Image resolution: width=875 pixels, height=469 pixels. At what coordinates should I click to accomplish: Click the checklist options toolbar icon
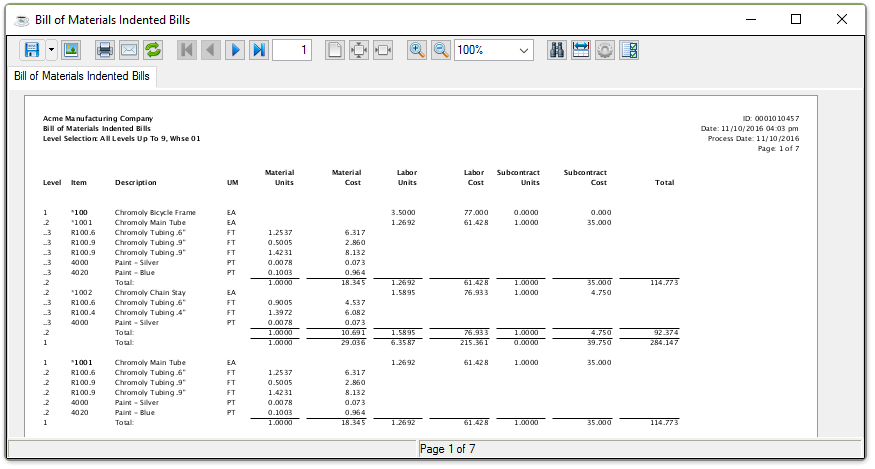click(x=629, y=49)
